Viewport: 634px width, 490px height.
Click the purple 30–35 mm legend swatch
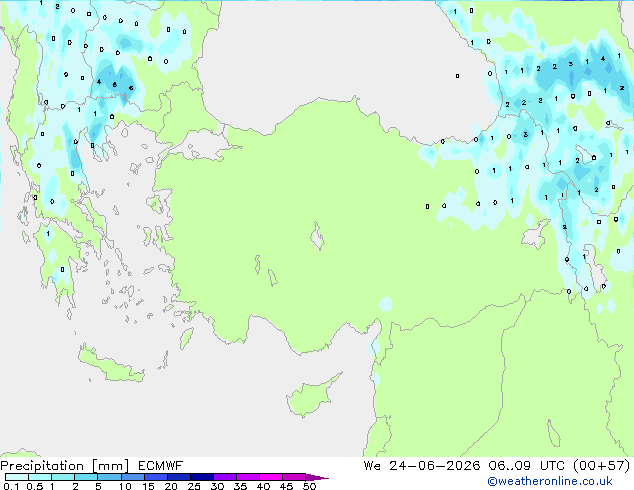225,477
